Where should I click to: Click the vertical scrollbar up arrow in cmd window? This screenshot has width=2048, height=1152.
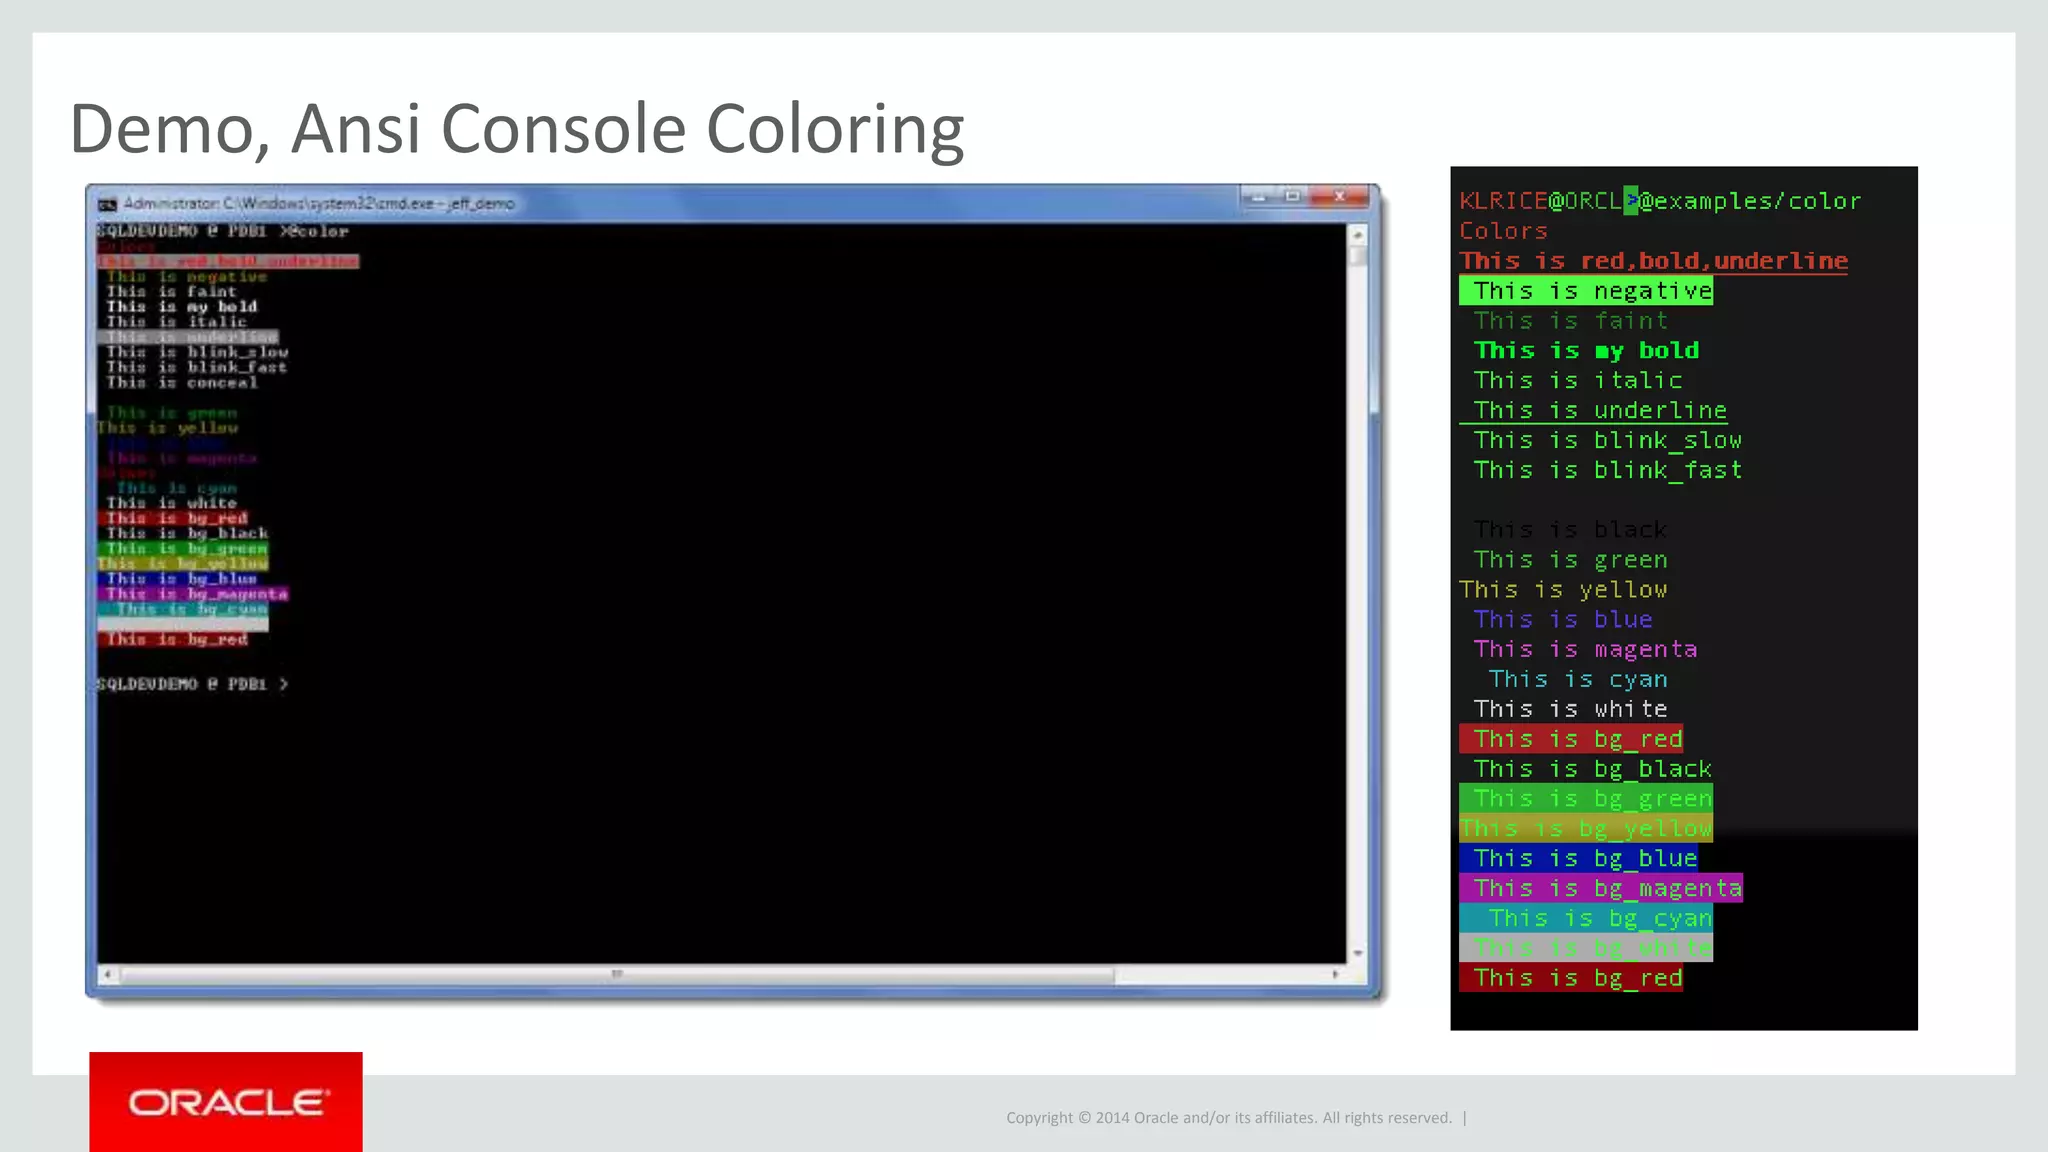1357,235
